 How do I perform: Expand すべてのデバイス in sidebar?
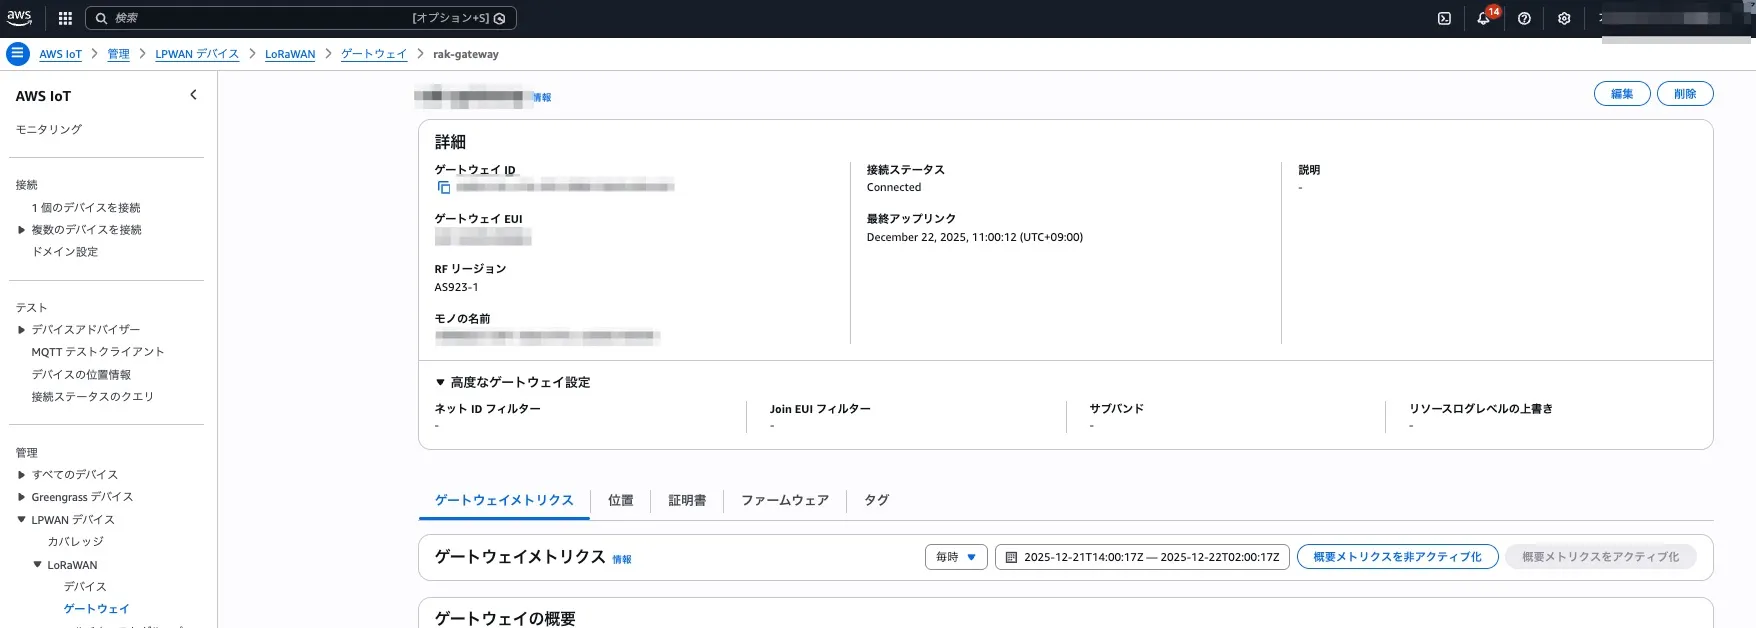pyautogui.click(x=21, y=475)
